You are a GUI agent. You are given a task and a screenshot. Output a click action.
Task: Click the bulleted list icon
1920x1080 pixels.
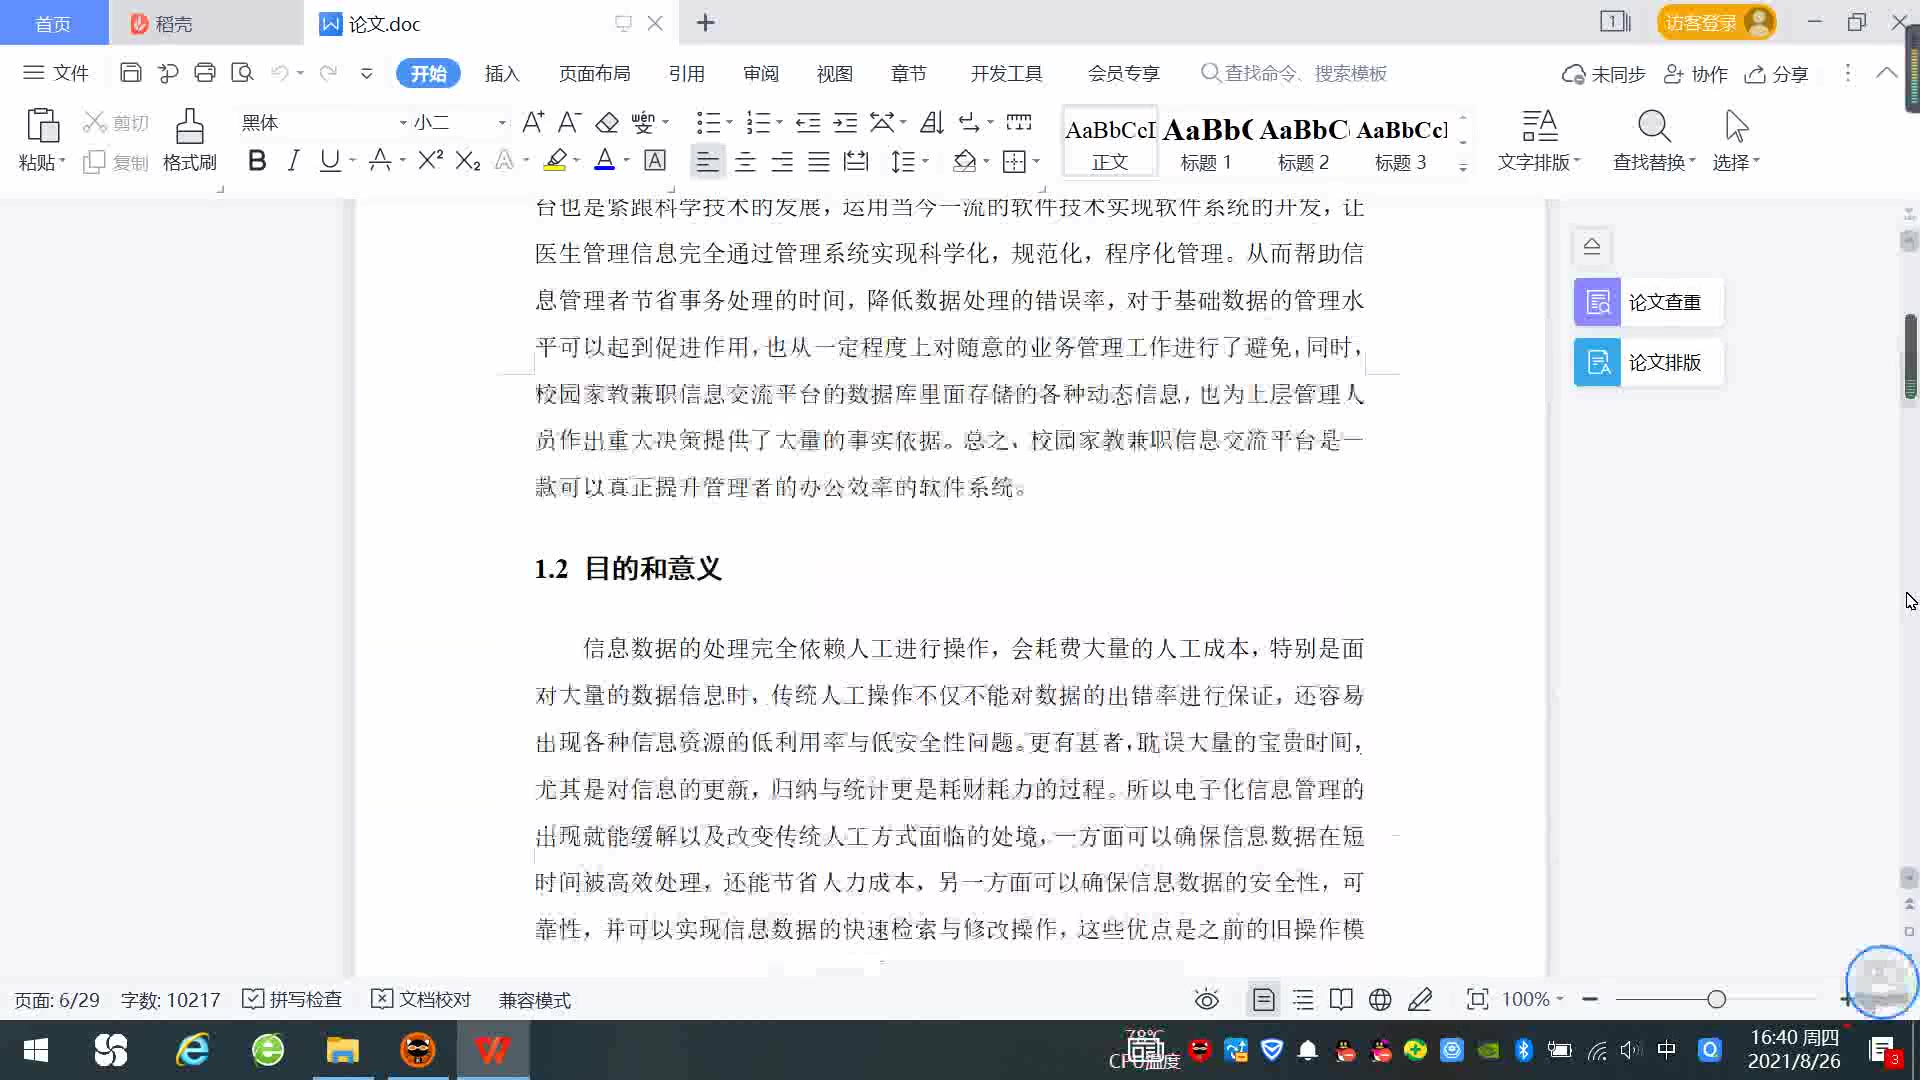coord(708,123)
